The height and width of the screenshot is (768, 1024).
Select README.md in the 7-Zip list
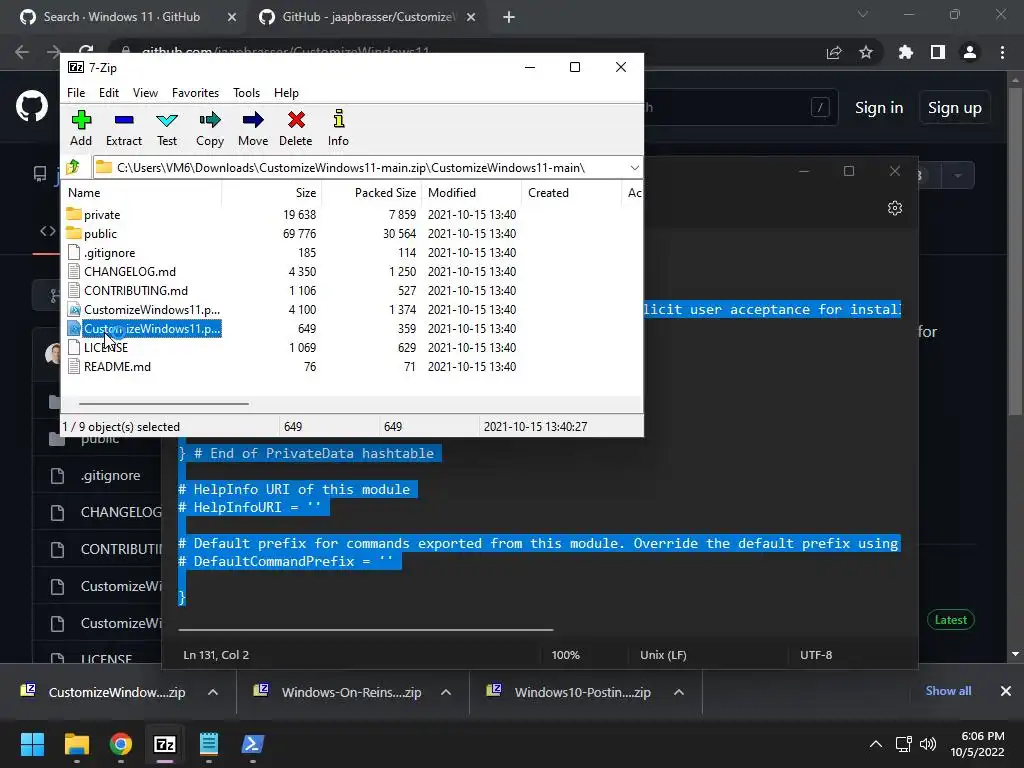117,366
